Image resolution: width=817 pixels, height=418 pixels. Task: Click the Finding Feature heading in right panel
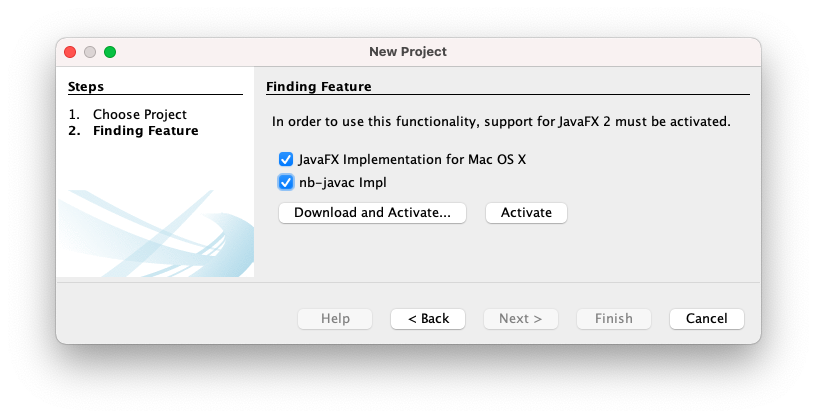coord(319,87)
